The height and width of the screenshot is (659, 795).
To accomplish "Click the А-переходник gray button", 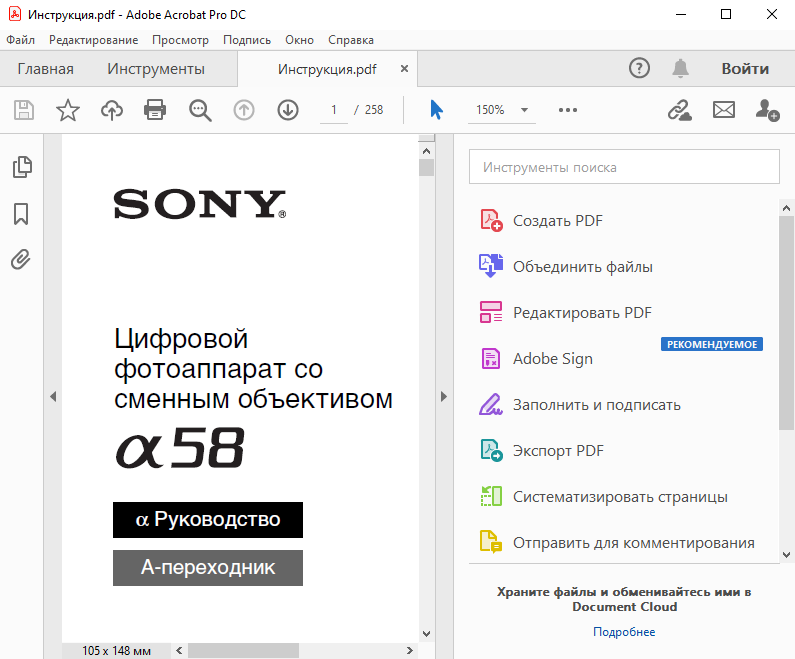I will pos(208,568).
